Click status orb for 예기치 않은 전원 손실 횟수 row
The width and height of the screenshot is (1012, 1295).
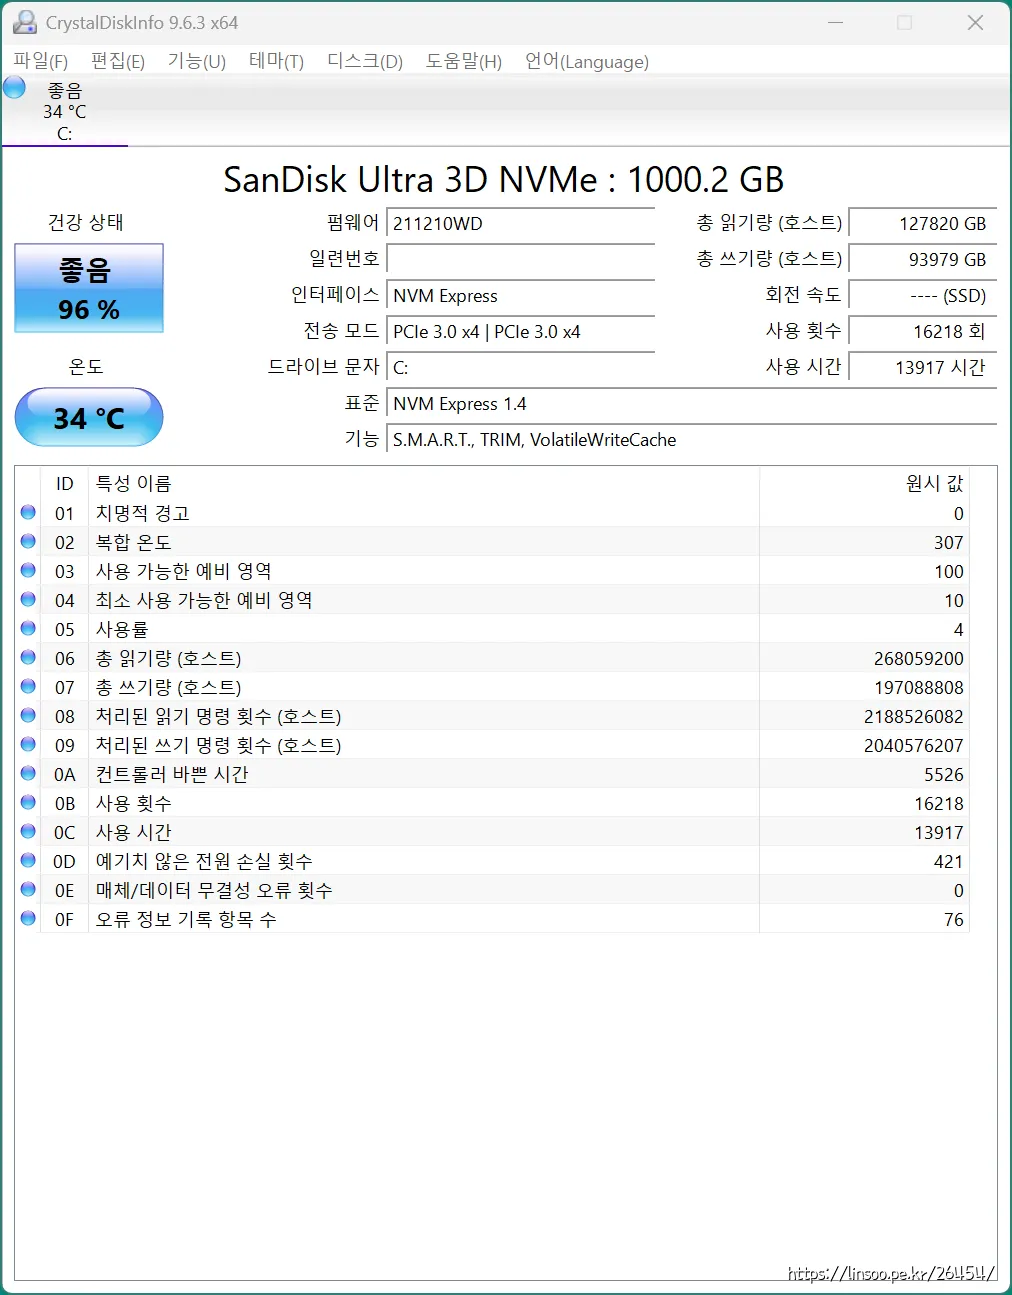click(x=28, y=861)
